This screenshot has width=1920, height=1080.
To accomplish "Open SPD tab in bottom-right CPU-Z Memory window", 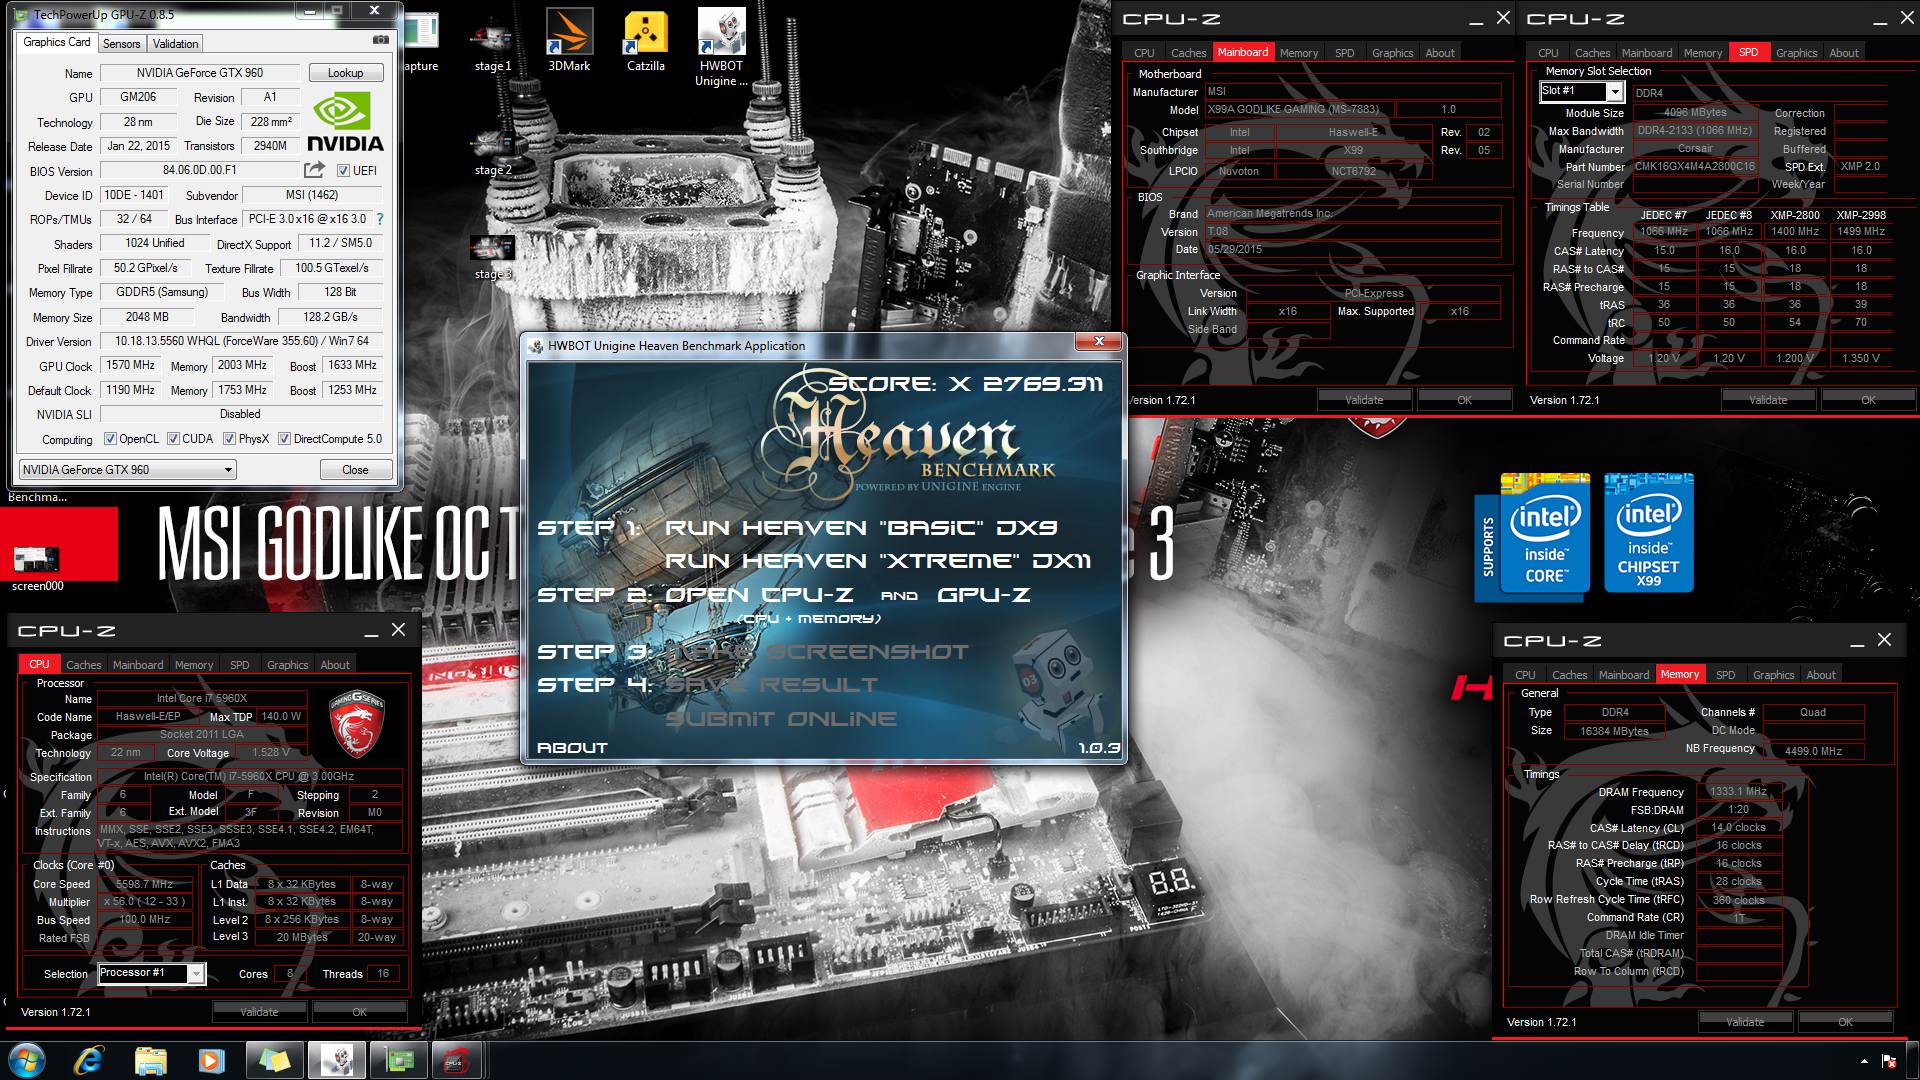I will 1726,675.
